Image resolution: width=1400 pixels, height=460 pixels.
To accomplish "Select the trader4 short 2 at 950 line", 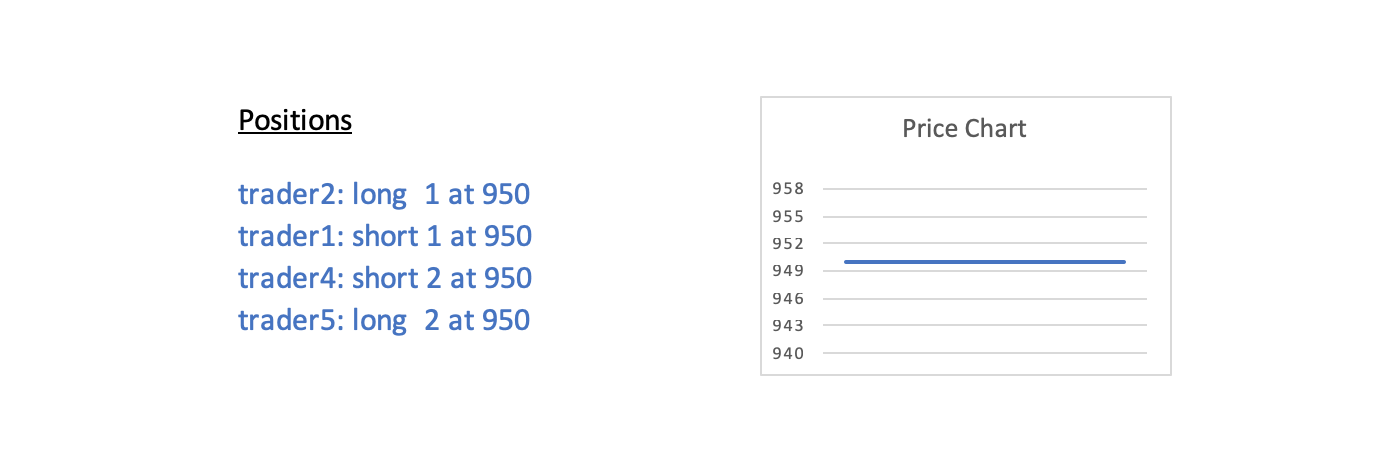I will click(385, 278).
